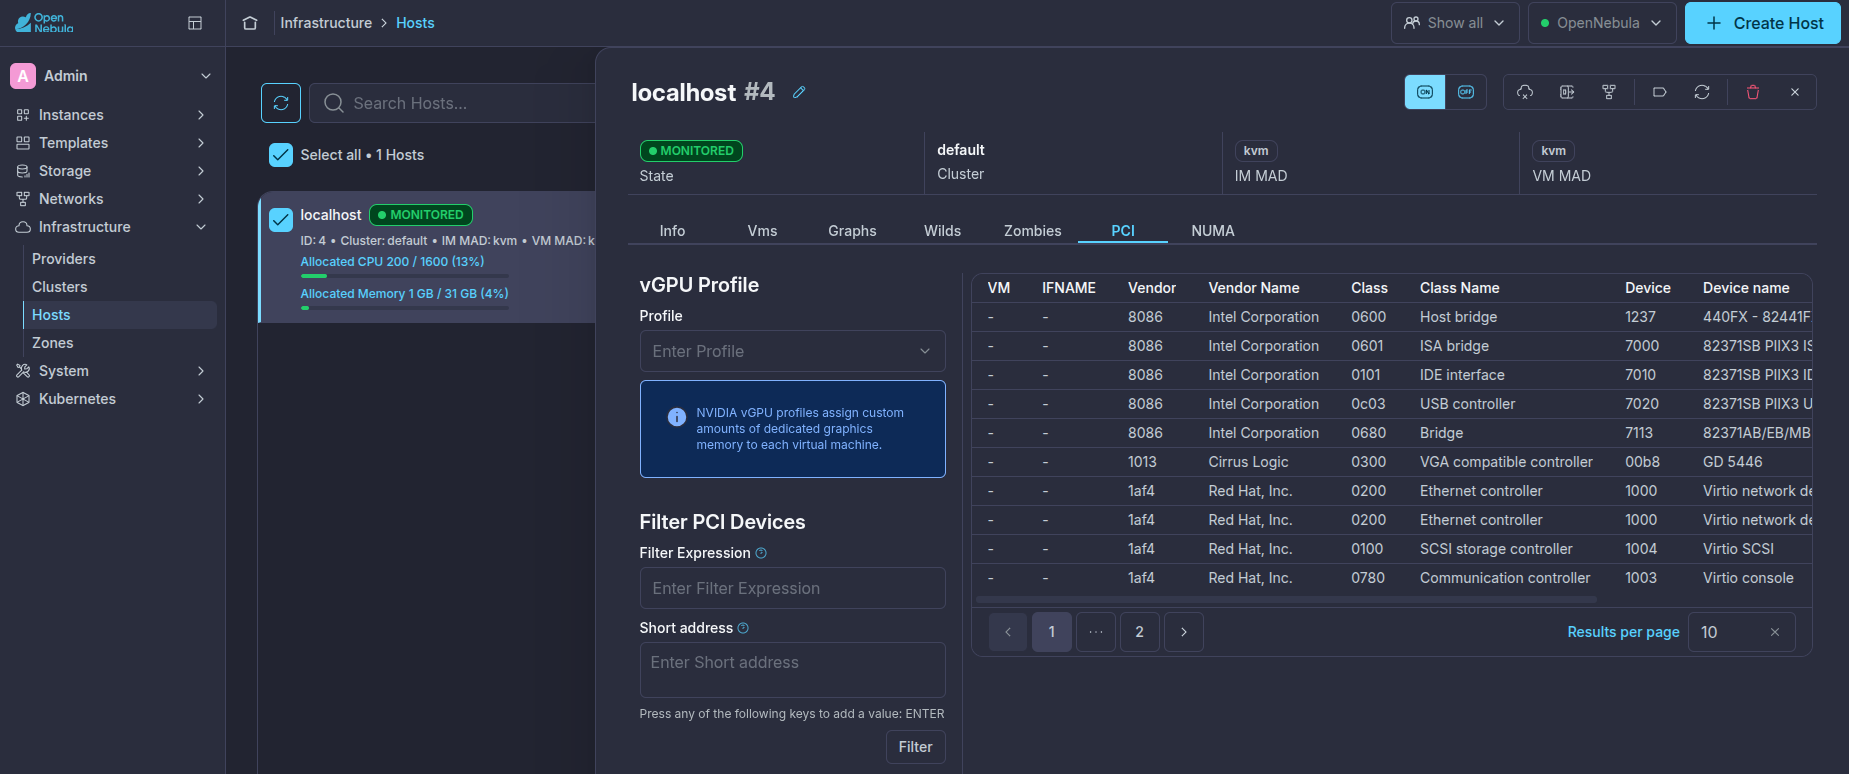This screenshot has height=774, width=1849.
Task: Click Allocated Memory progress bar
Action: pyautogui.click(x=404, y=308)
